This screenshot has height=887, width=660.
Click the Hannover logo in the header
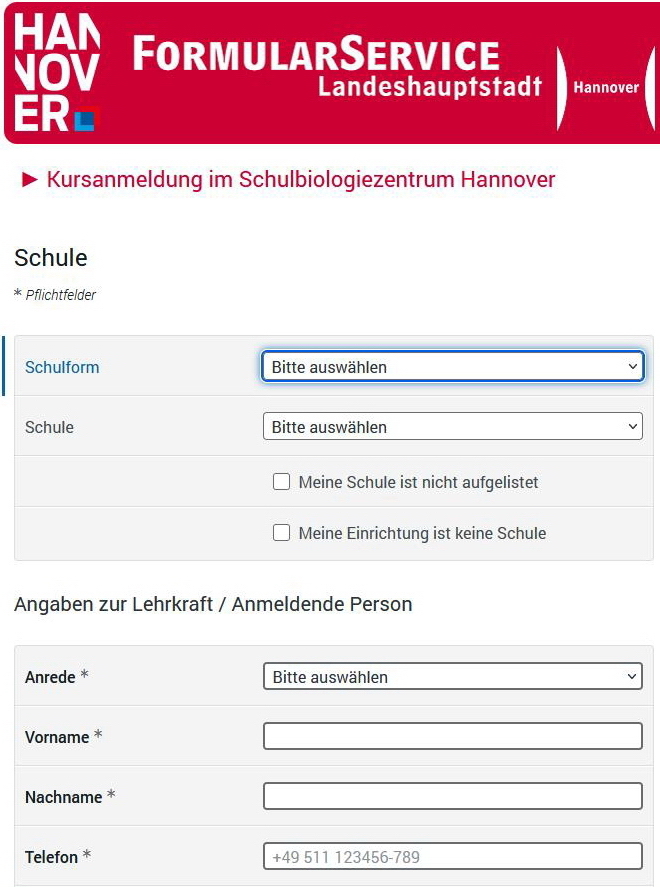[56, 74]
